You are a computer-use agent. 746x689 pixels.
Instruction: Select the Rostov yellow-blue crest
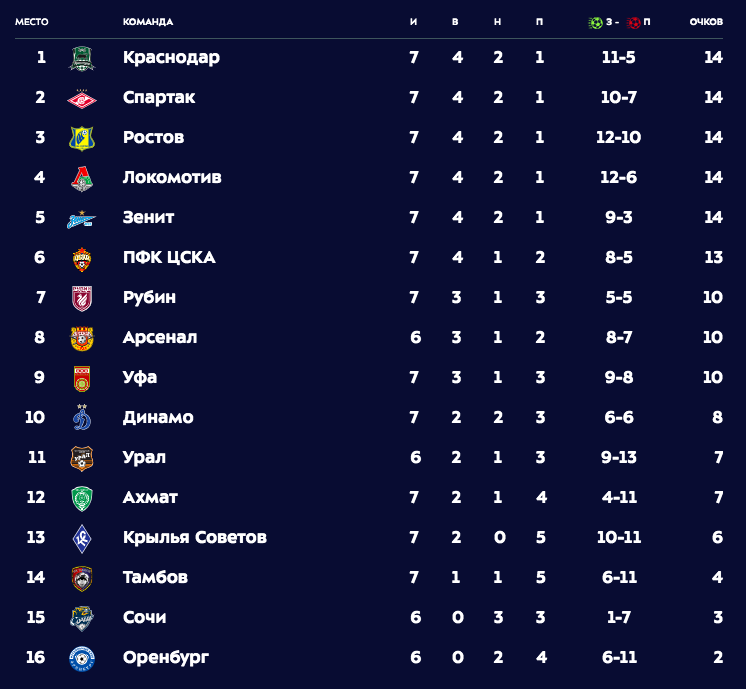coord(82,138)
